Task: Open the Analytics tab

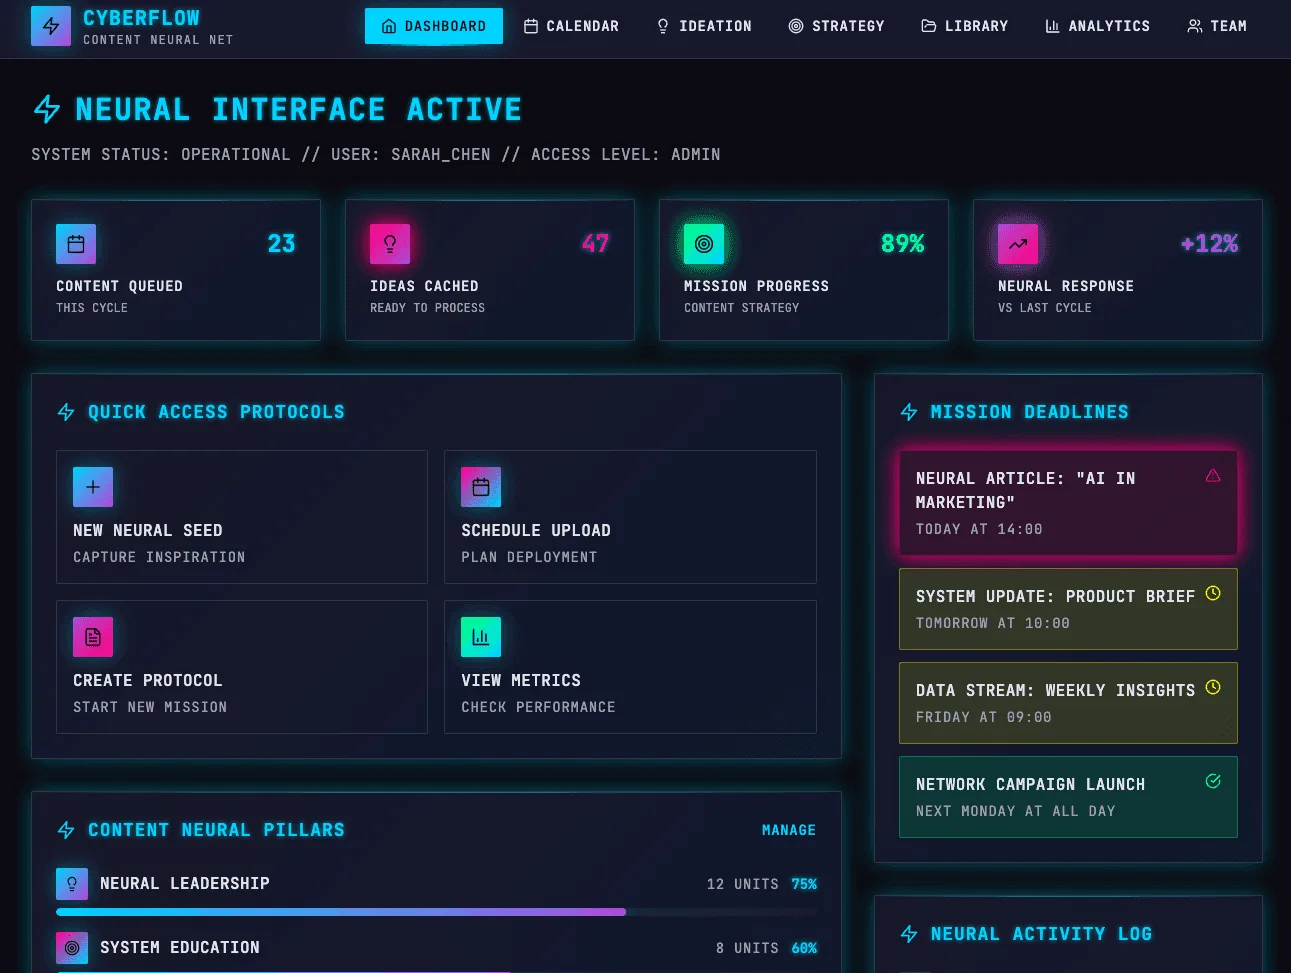Action: click(x=1098, y=26)
